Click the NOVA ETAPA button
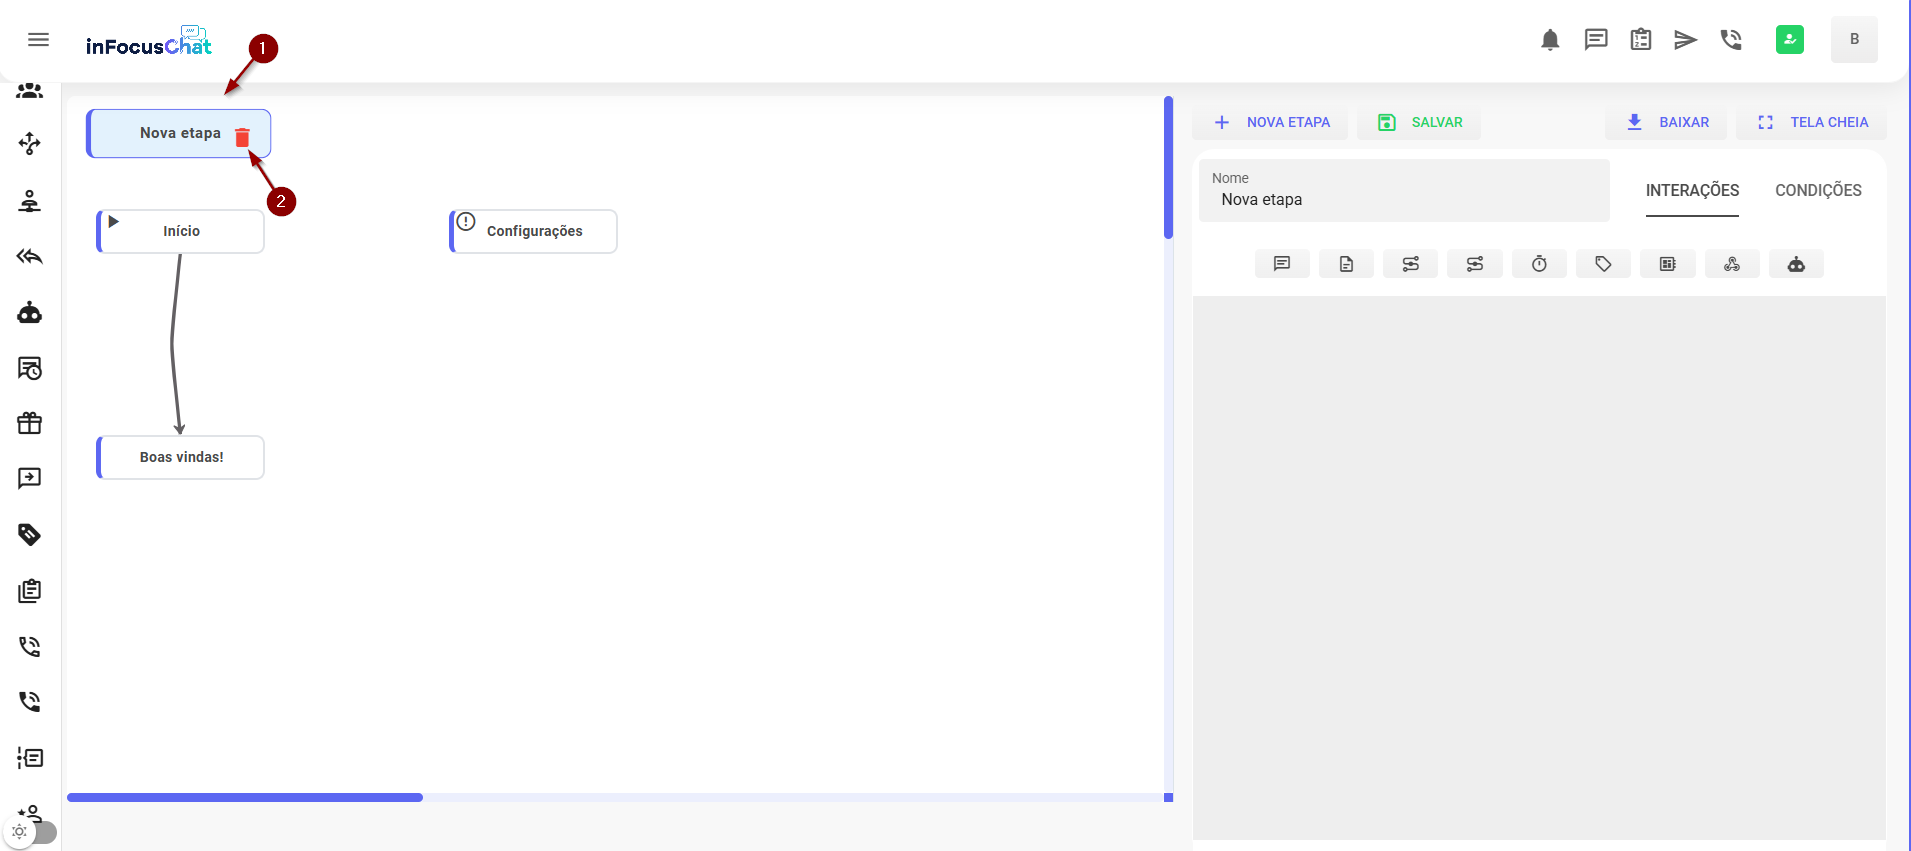Screen dimensions: 1911x851 (x=1271, y=122)
